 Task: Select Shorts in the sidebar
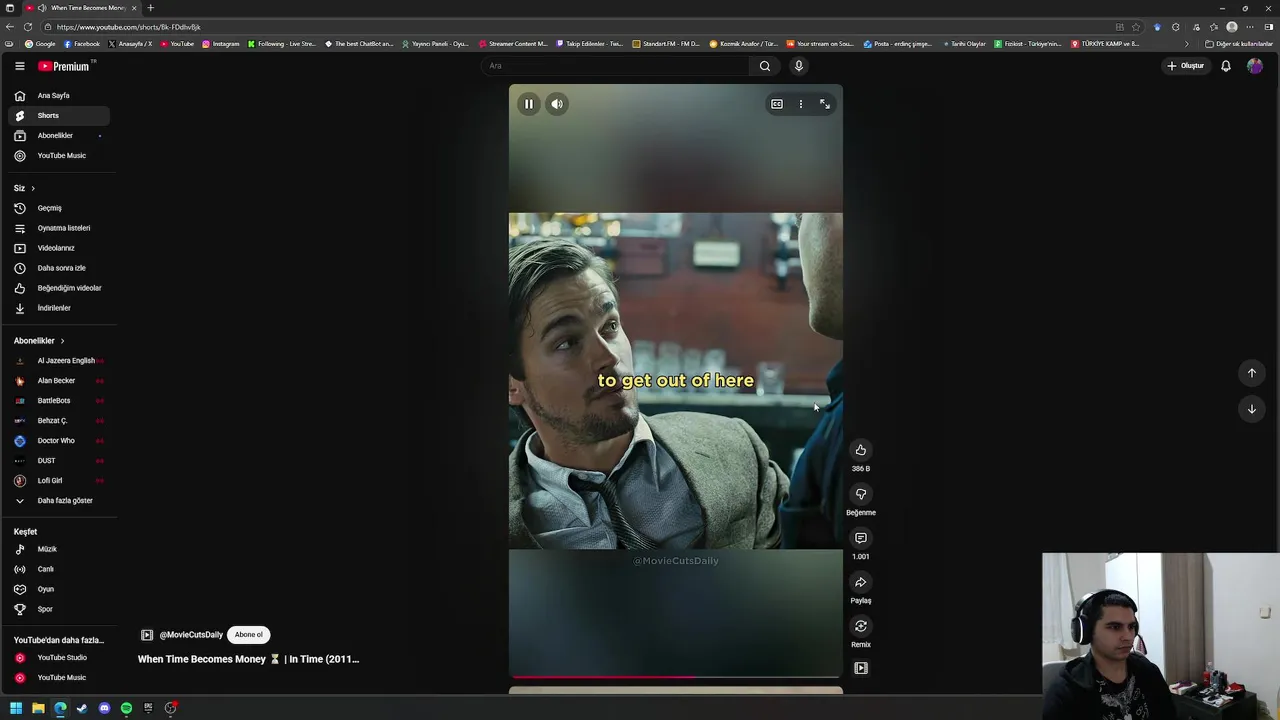point(59,116)
